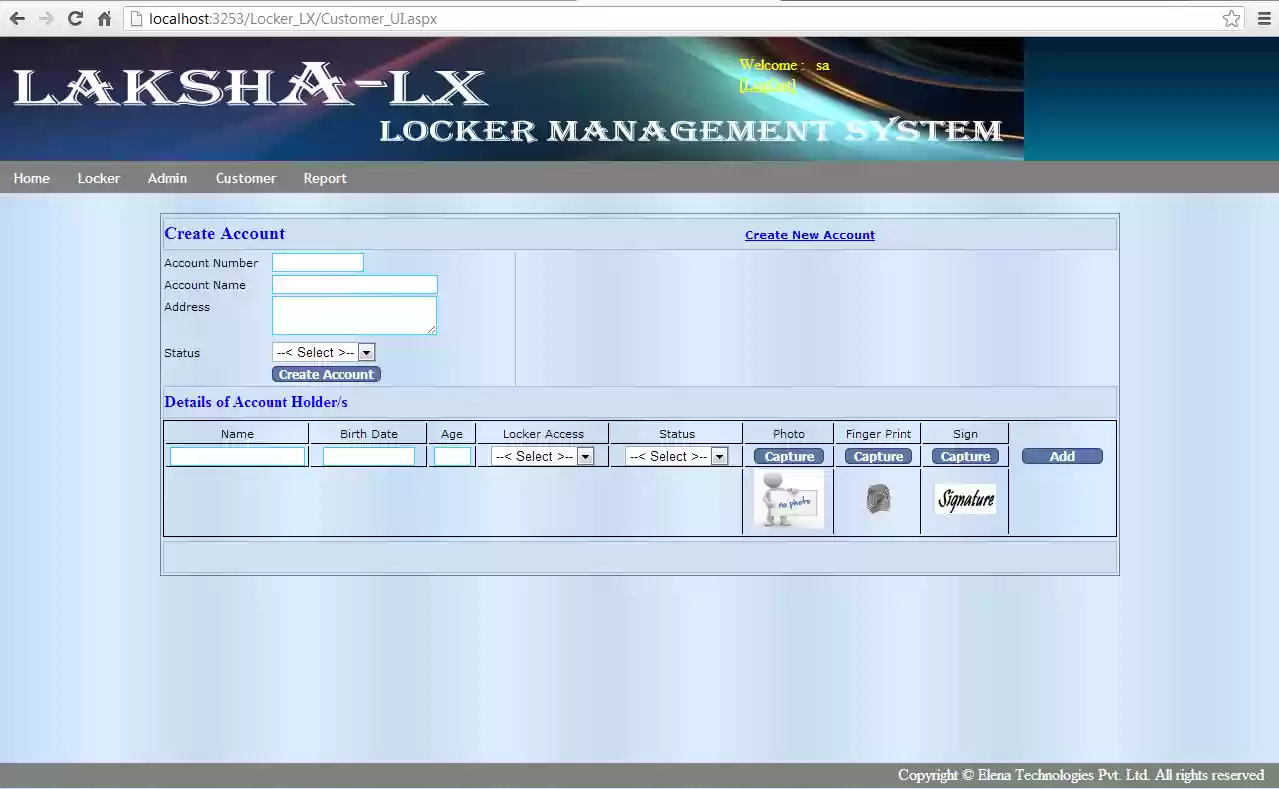Open the Status dropdown in account holder row
The height and width of the screenshot is (789, 1279).
718,456
